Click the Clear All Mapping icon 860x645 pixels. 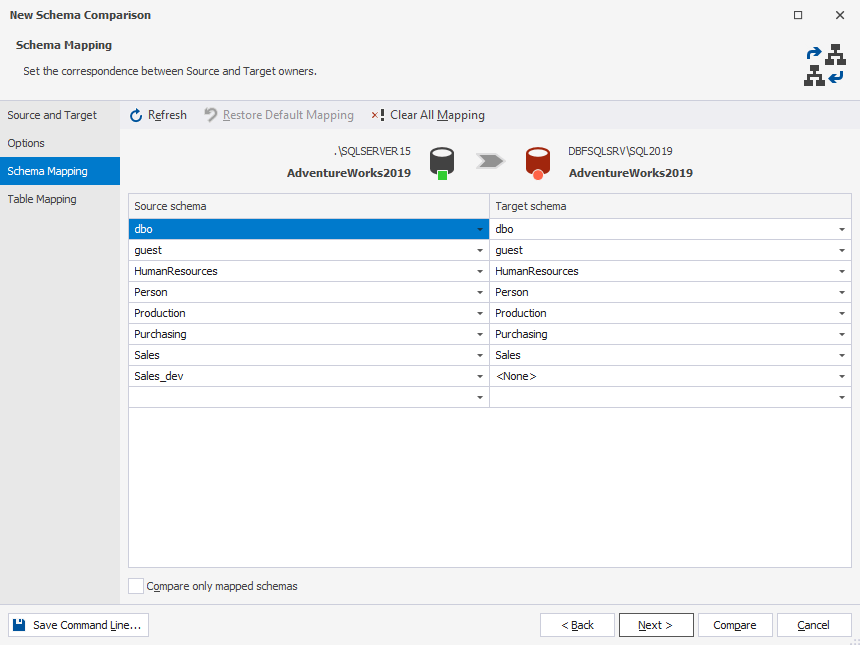376,115
